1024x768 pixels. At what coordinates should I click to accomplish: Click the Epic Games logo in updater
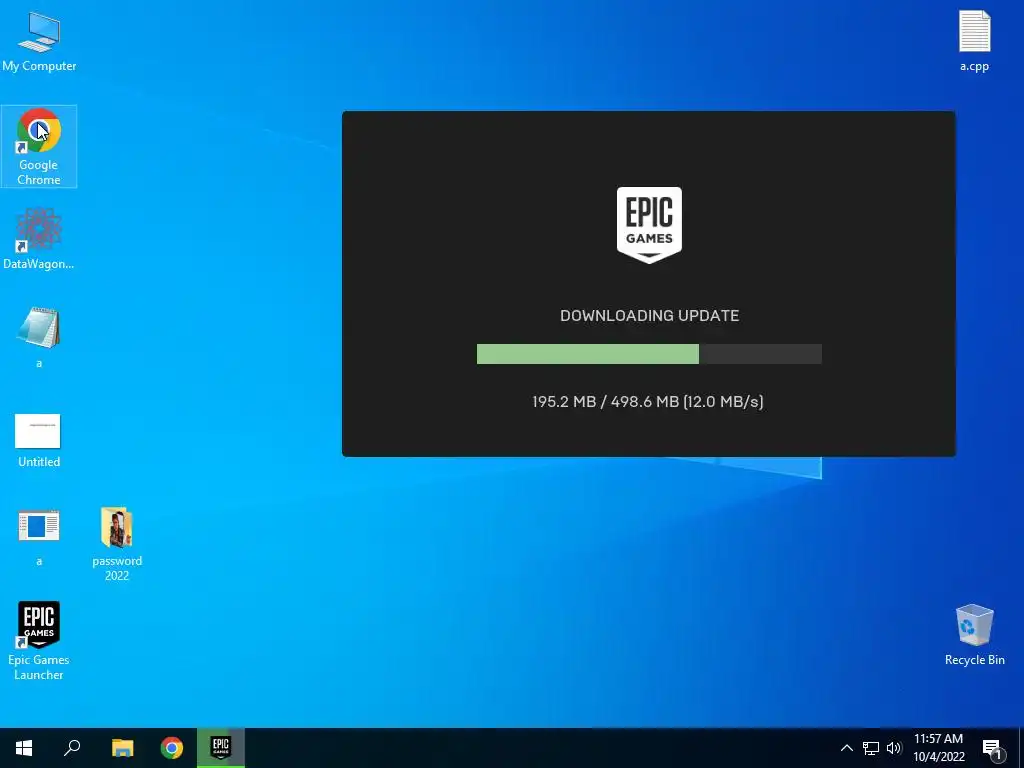click(649, 225)
